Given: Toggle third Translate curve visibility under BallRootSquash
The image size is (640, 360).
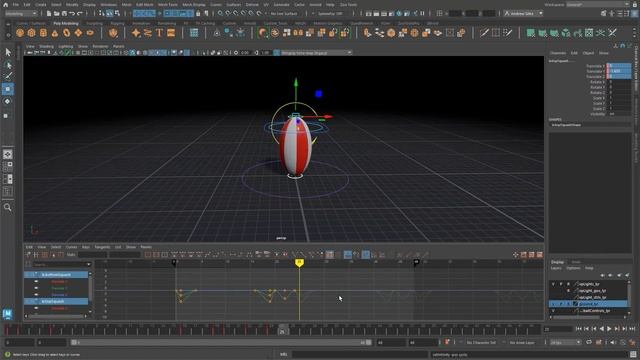Looking at the screenshot, I should coord(36,295).
